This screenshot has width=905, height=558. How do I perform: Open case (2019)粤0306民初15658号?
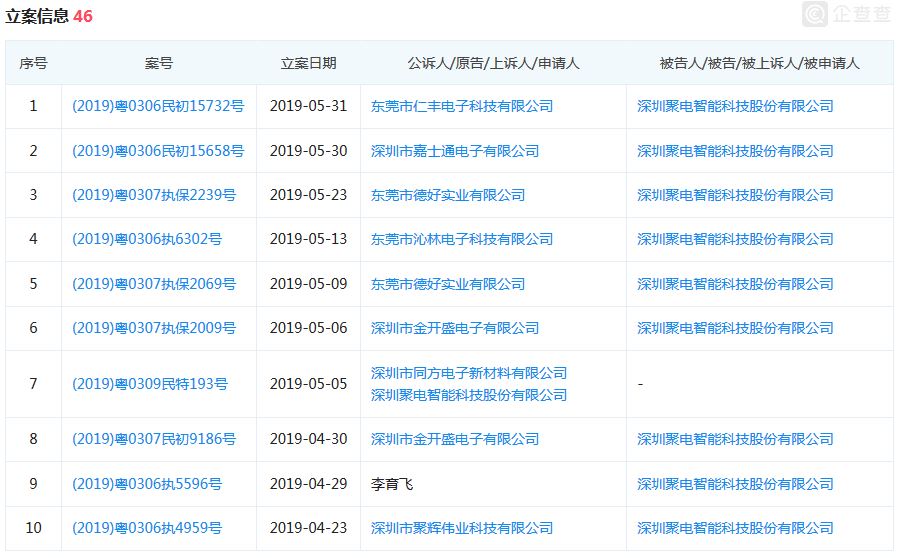[x=158, y=151]
